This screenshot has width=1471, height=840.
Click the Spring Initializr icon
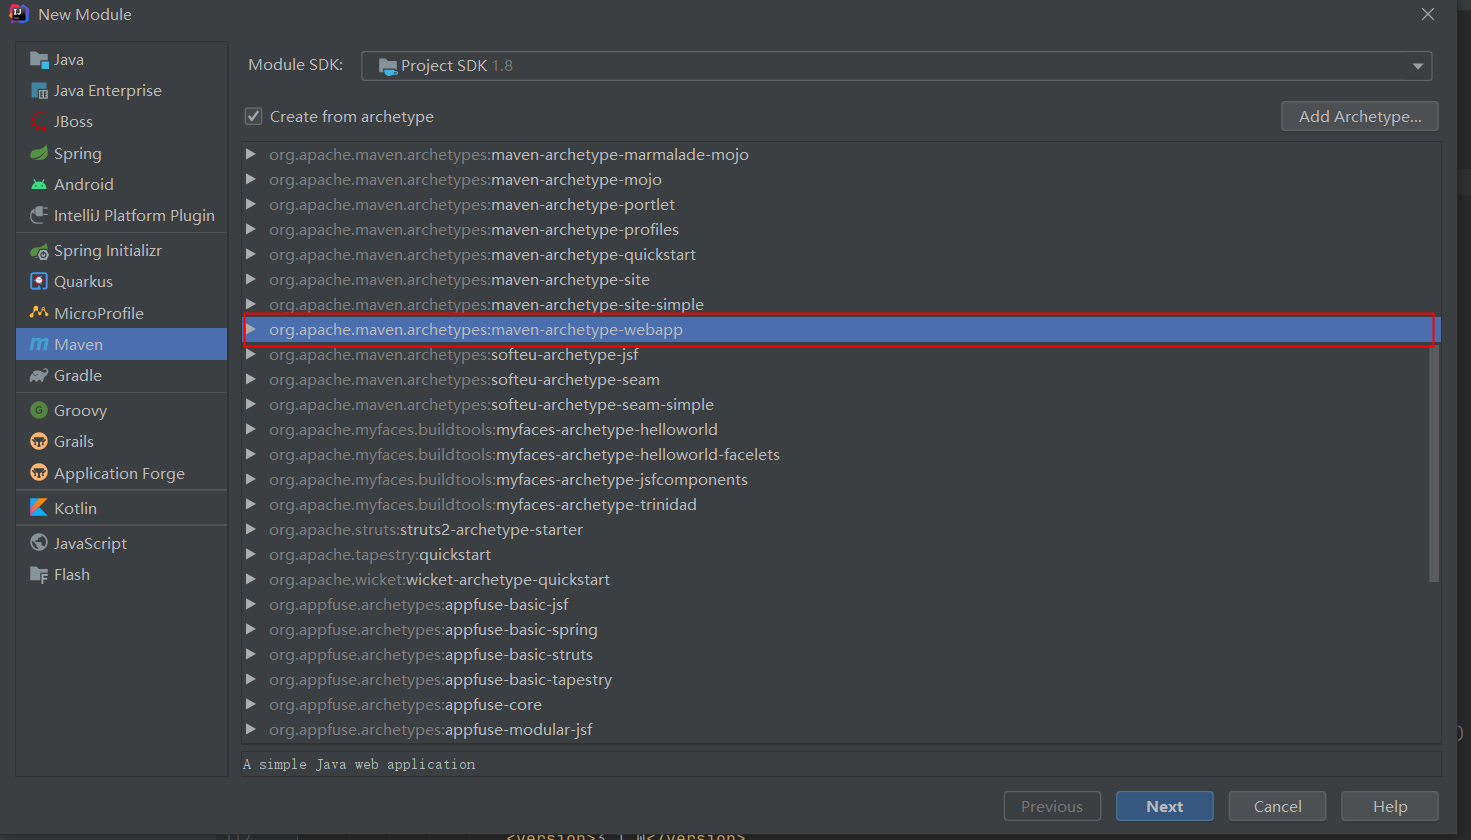[39, 250]
